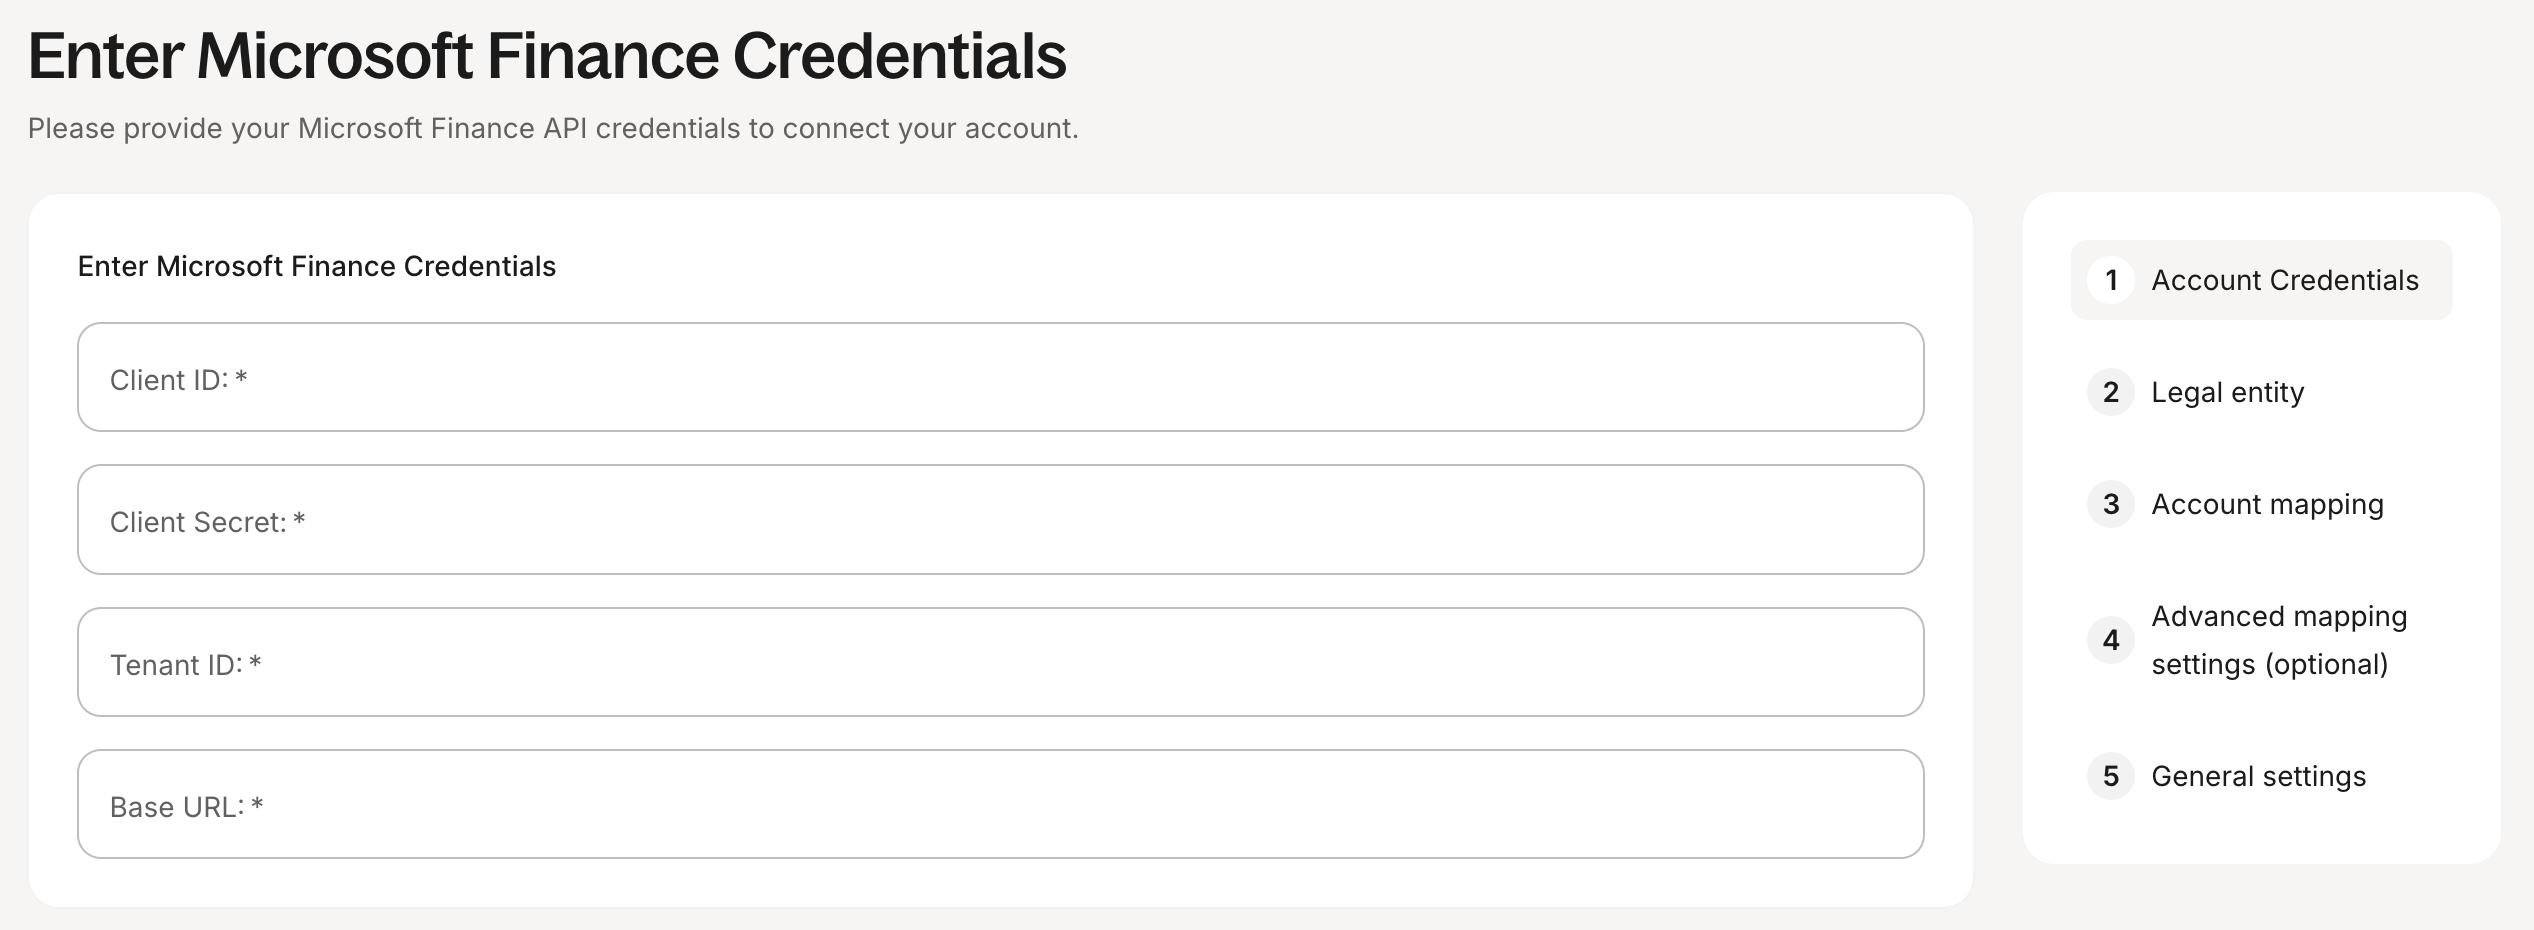Screen dimensions: 2534x930
Task: Open the Account Credentials step
Action: coord(2285,280)
